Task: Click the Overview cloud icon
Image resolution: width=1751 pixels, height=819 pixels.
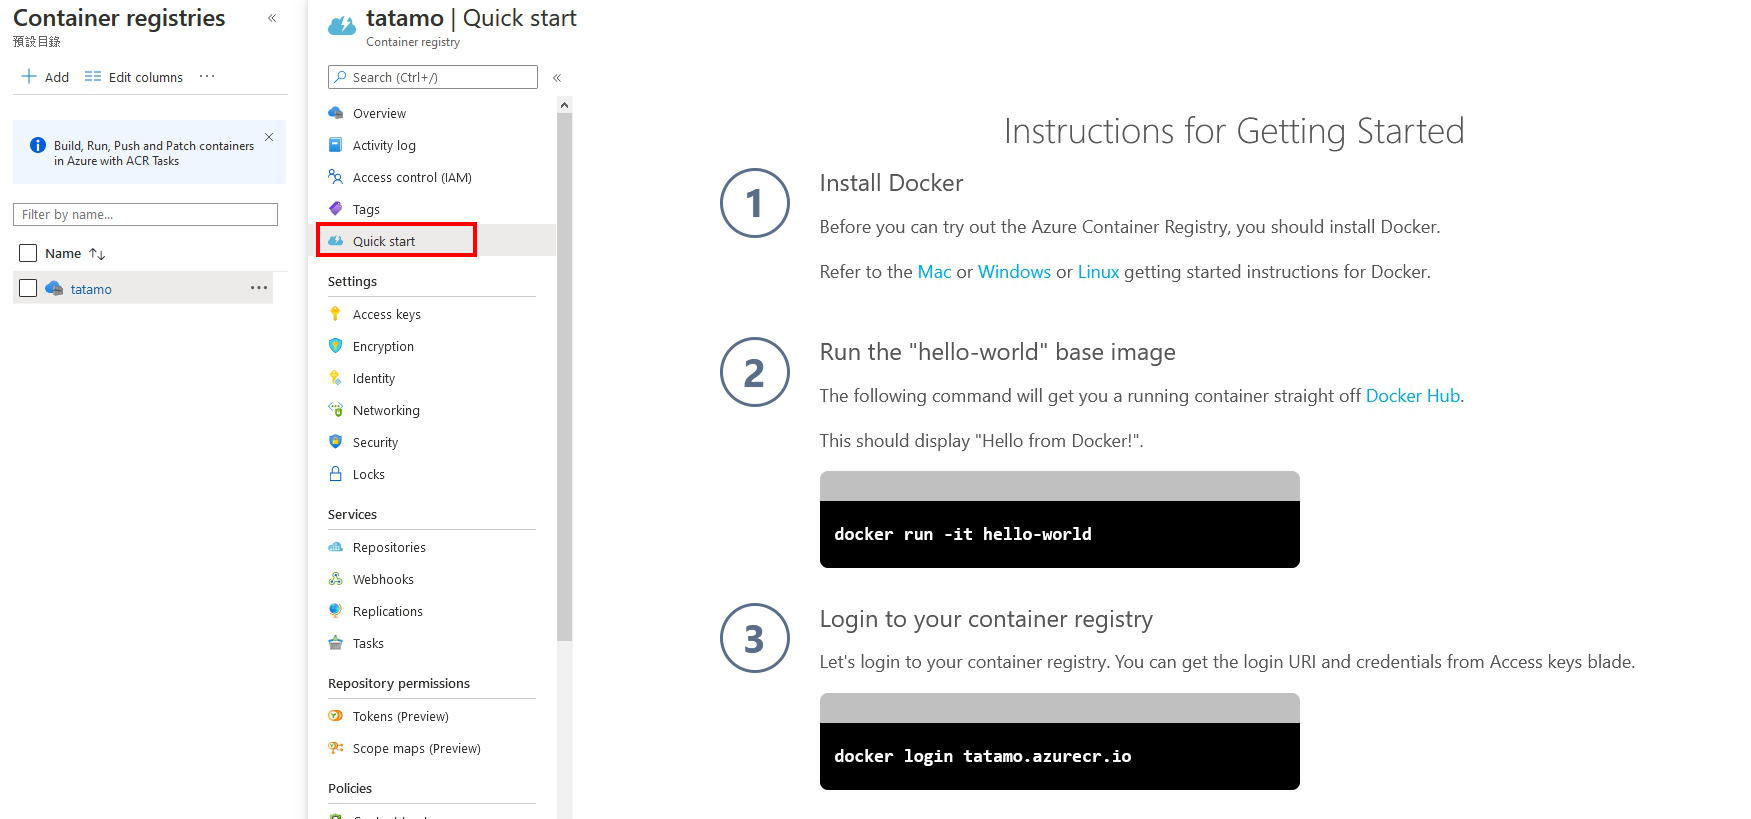Action: pyautogui.click(x=336, y=113)
